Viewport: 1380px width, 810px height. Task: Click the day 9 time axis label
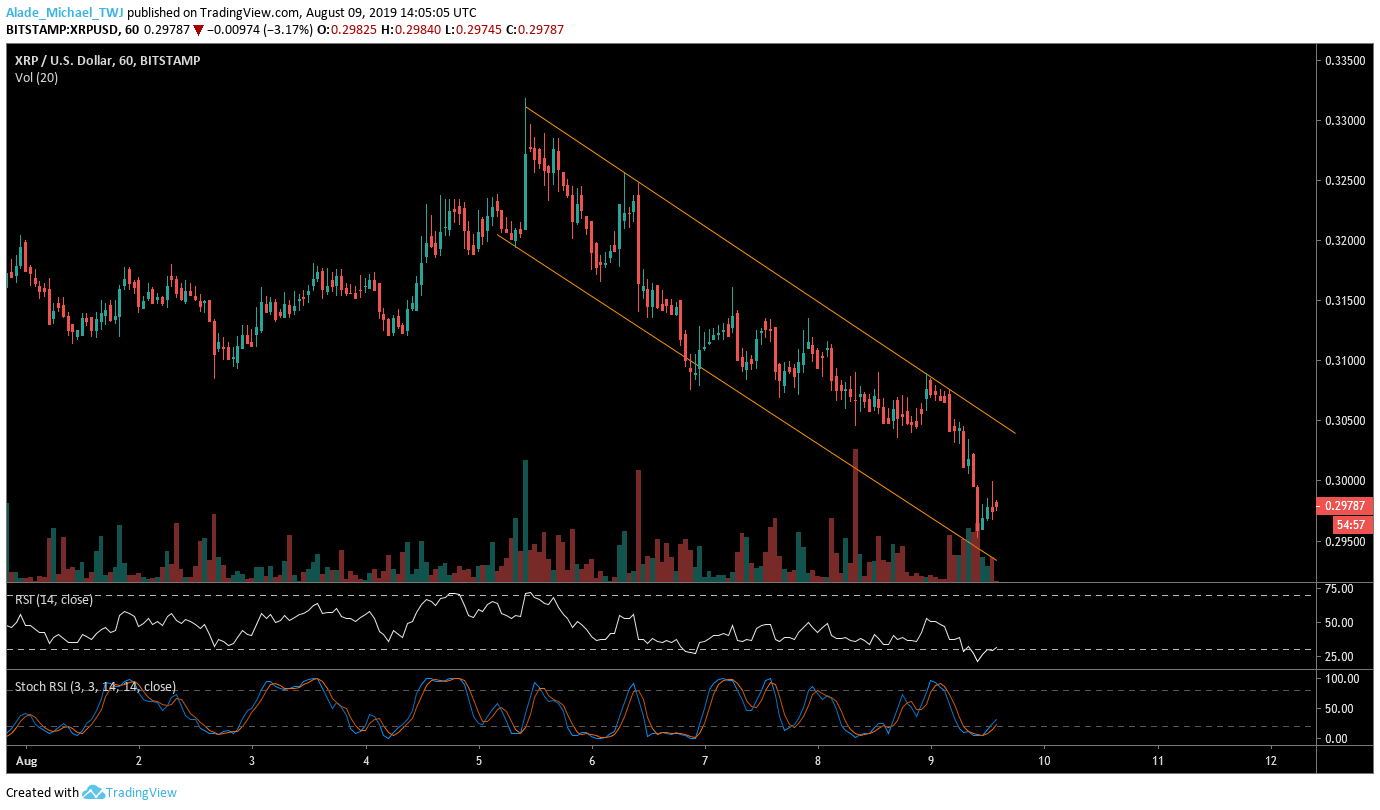931,760
